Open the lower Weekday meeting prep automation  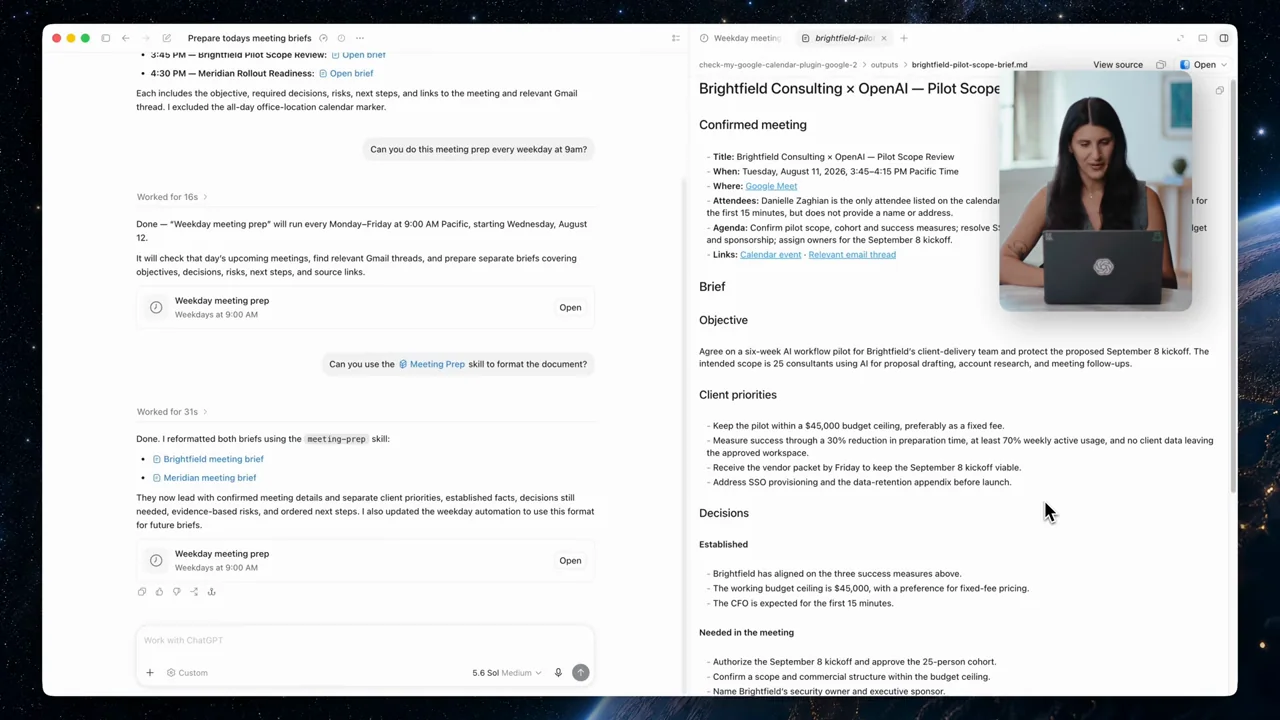click(570, 561)
